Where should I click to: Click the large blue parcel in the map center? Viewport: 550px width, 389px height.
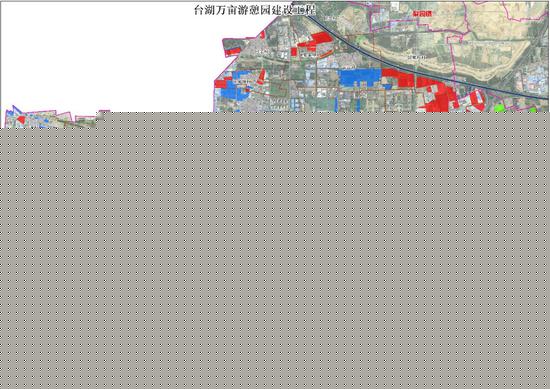pos(359,77)
